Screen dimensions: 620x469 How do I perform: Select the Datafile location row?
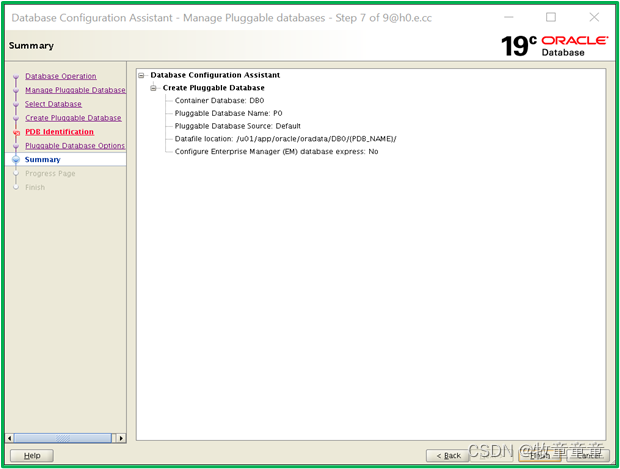click(285, 139)
